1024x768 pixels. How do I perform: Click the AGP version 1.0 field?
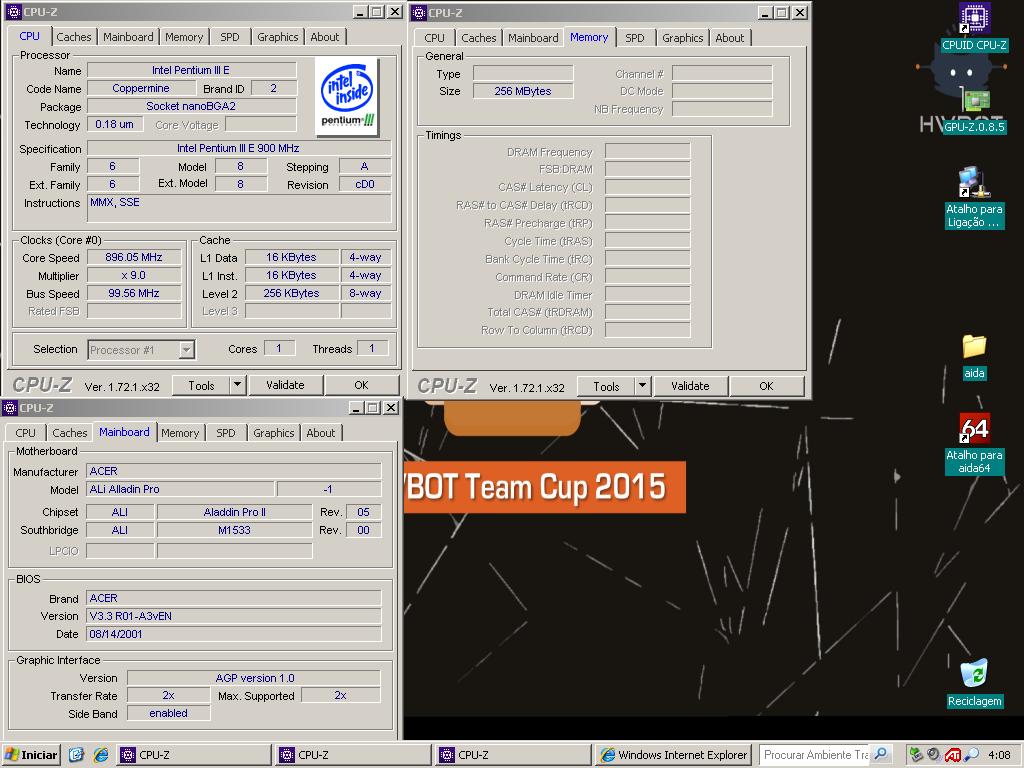click(x=254, y=678)
